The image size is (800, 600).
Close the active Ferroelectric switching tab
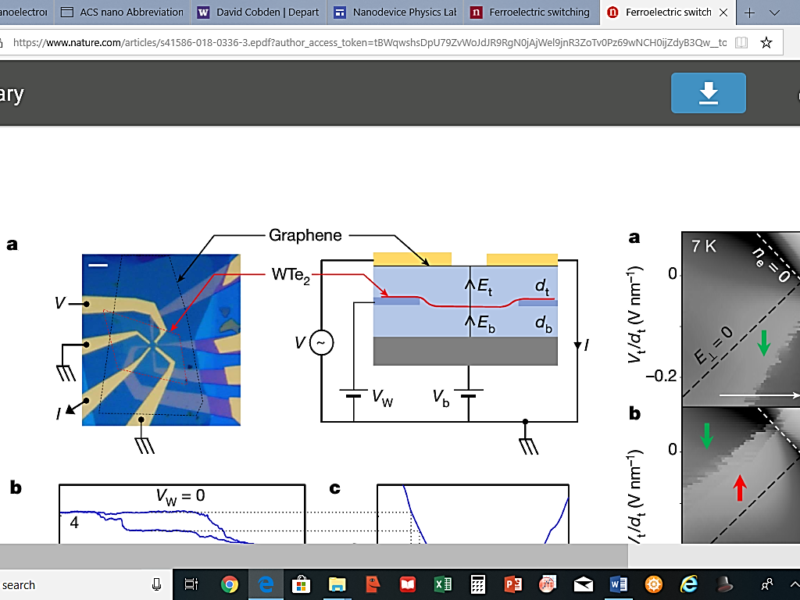724,12
